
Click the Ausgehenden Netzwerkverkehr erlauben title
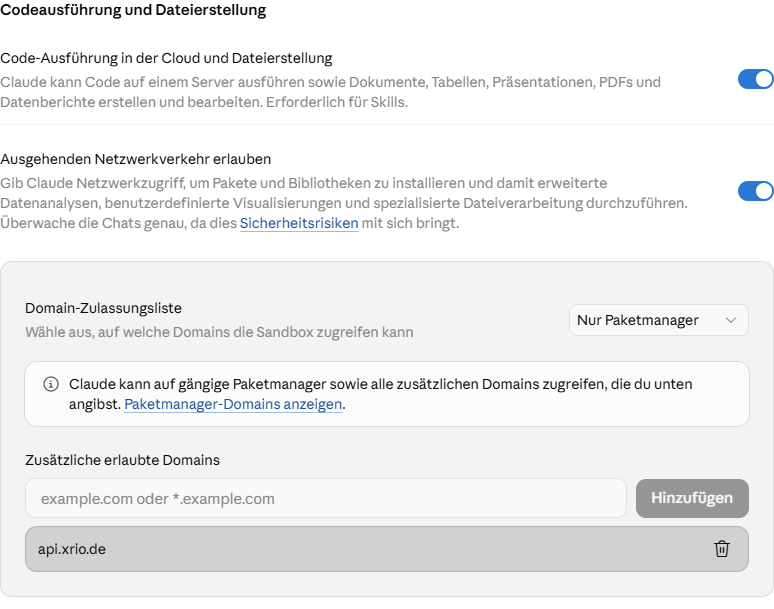[x=136, y=159]
